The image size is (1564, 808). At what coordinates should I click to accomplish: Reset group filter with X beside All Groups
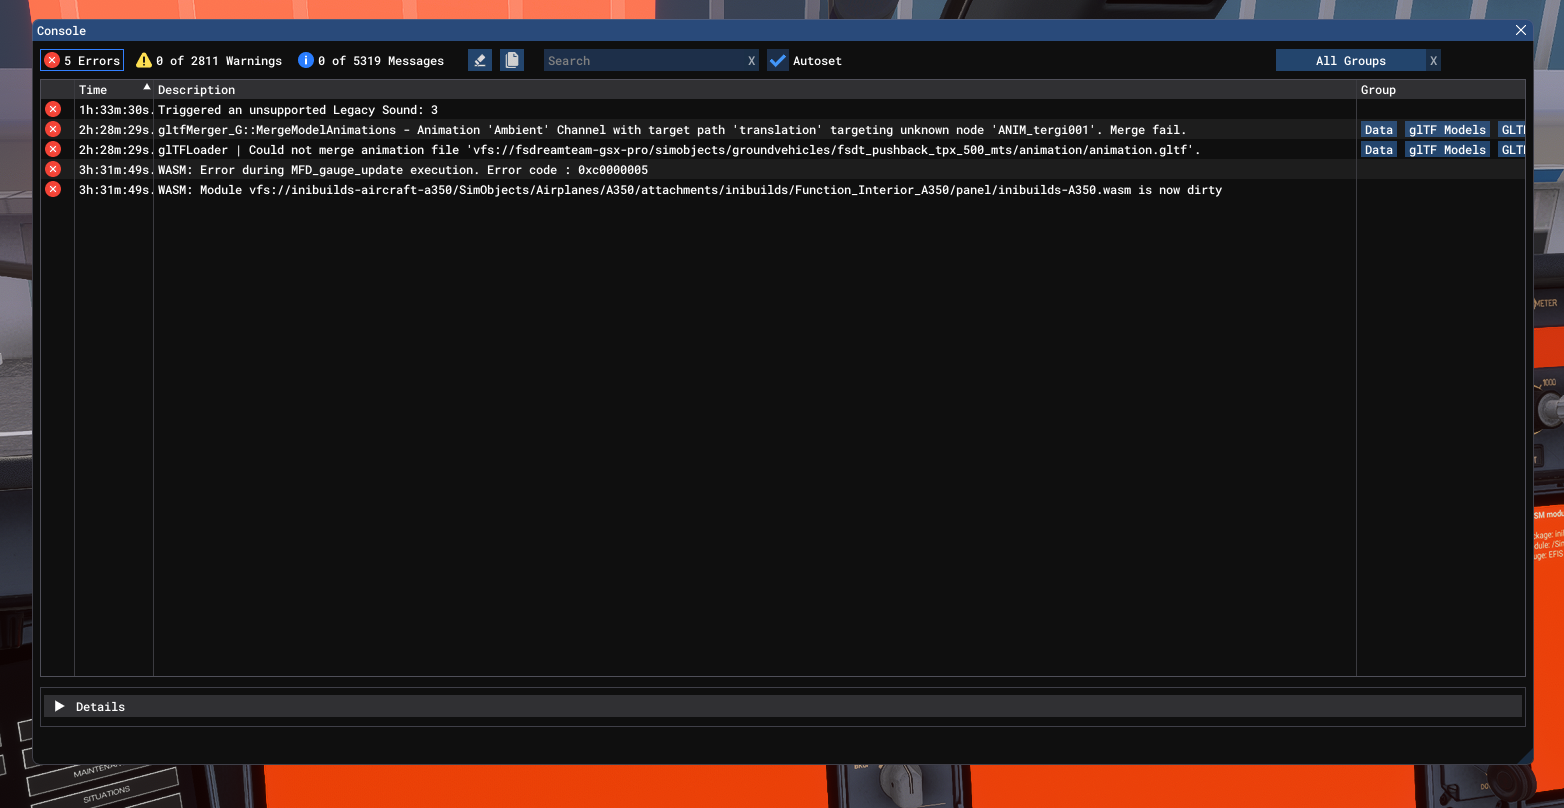click(x=1433, y=61)
